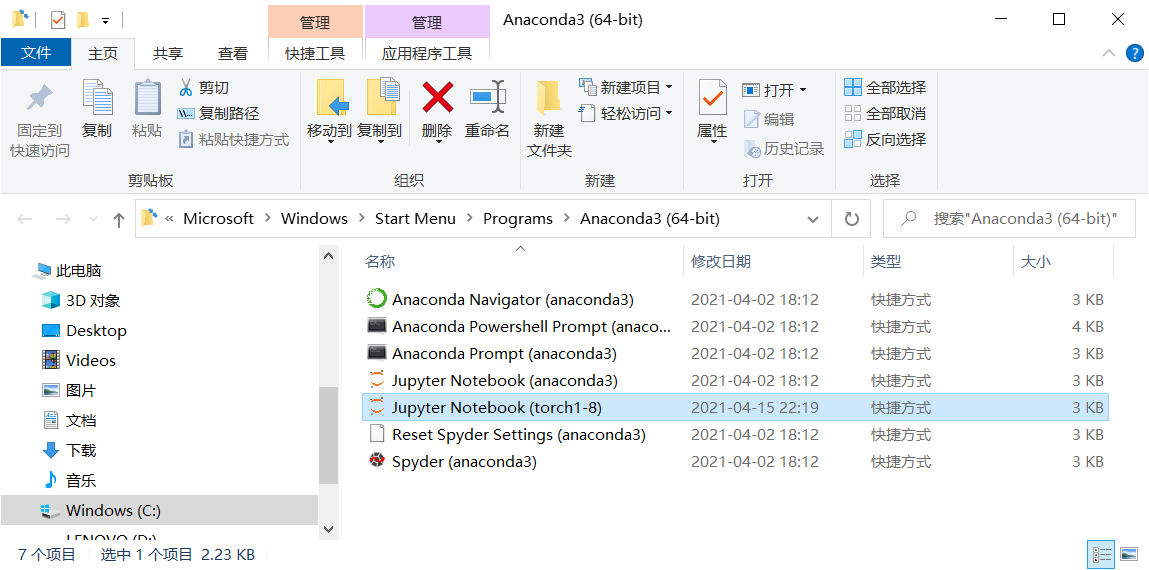
Task: Click the Refresh button beside address bar
Action: (851, 218)
